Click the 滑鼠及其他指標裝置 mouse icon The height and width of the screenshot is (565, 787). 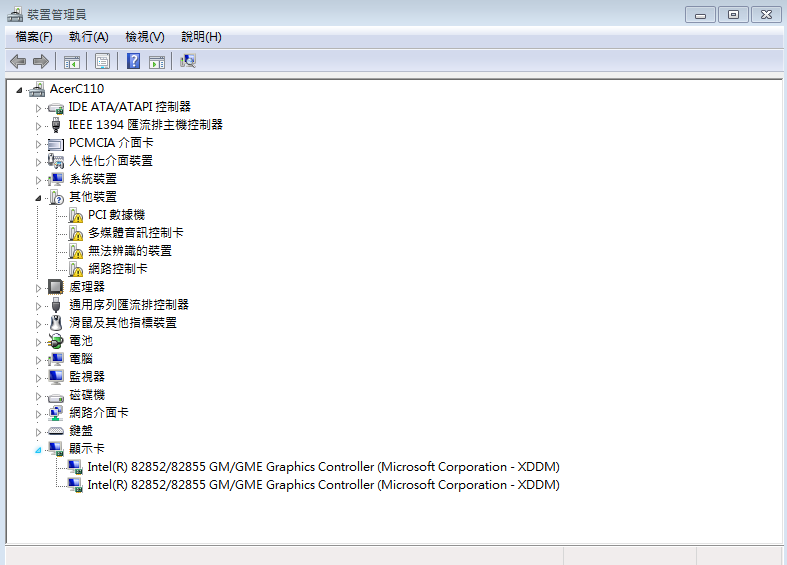coord(56,323)
